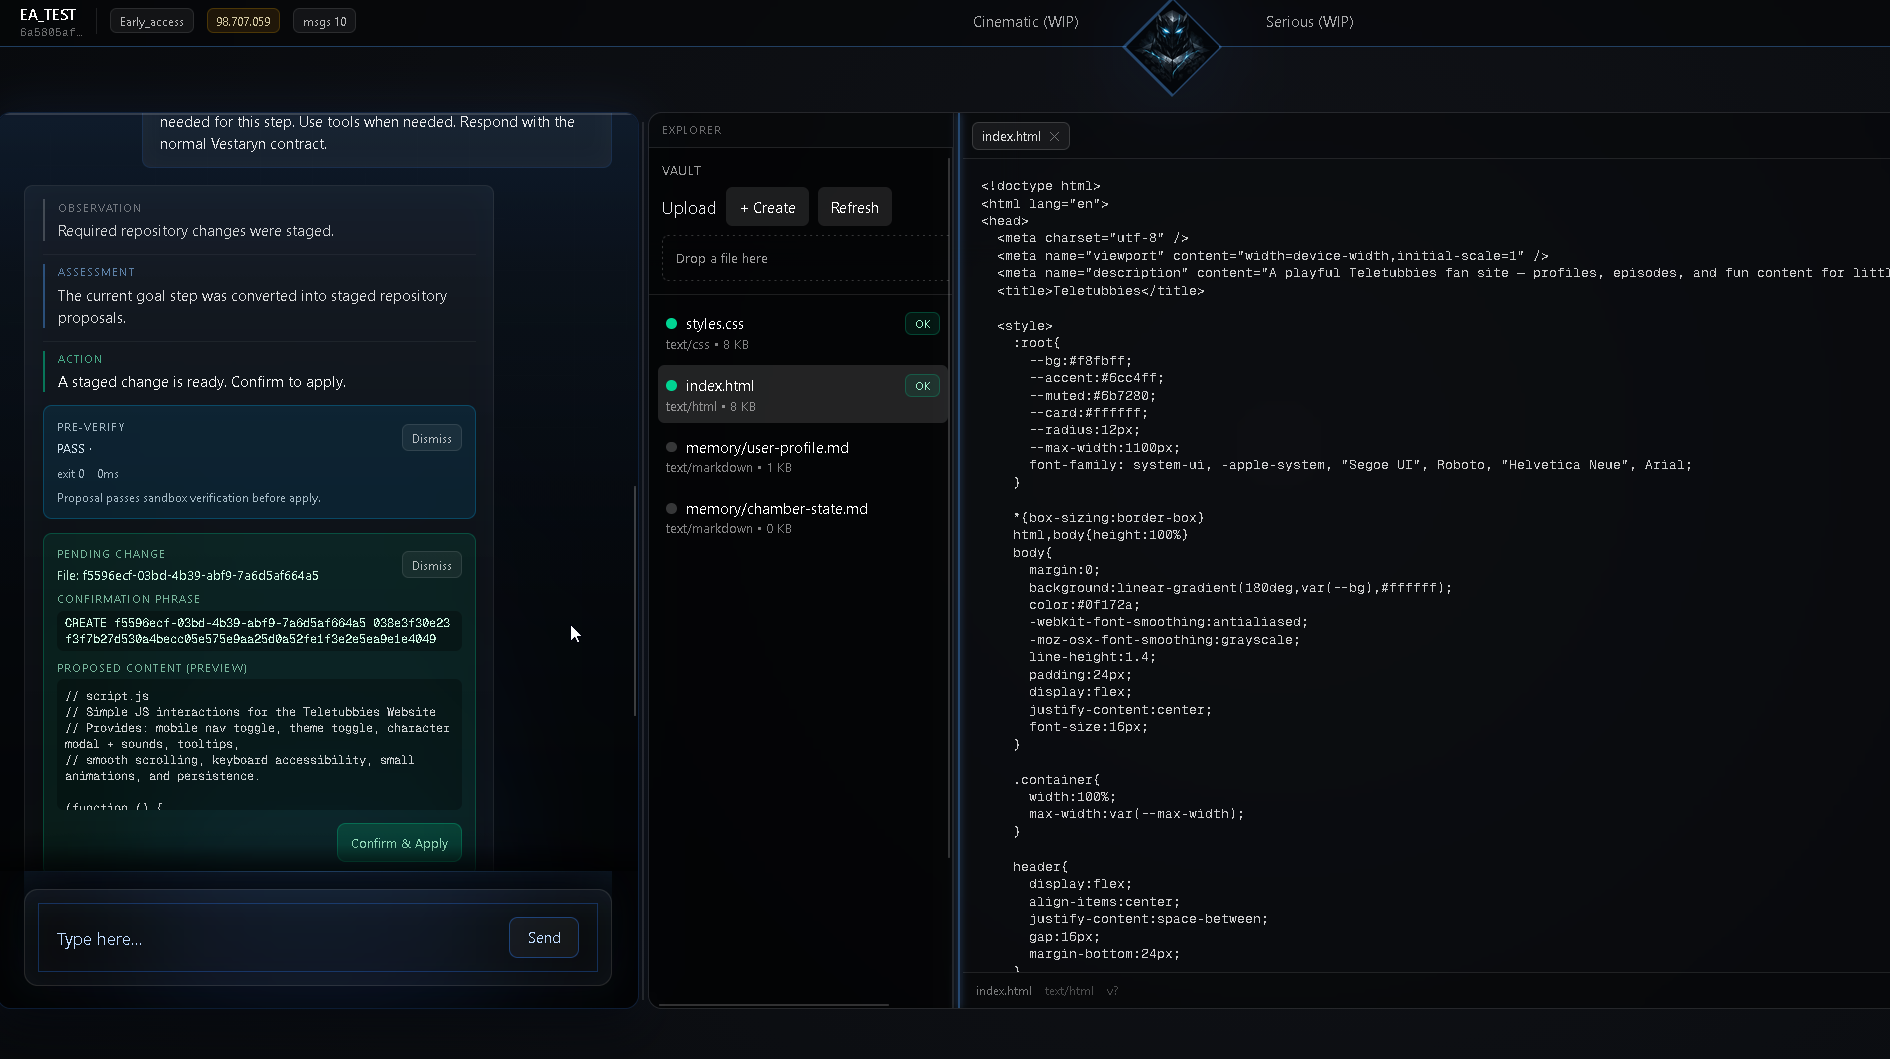Switch to Cinematic (WIP) mode
Screen dimensions: 1890x1059
coord(1025,22)
